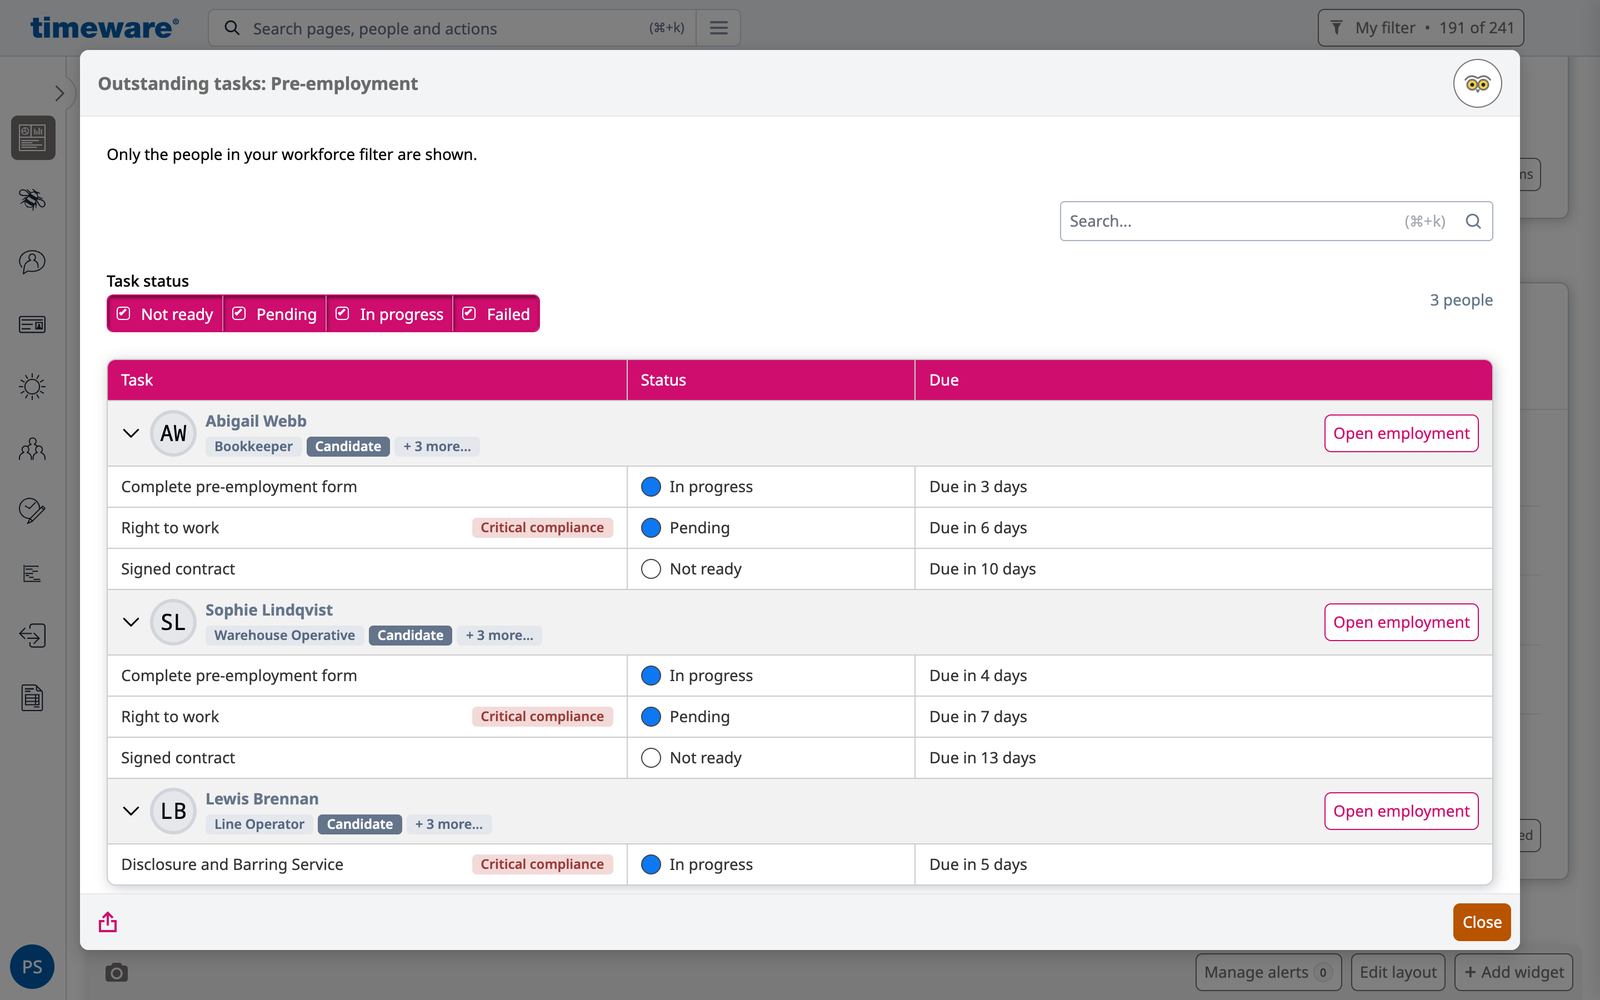The width and height of the screenshot is (1600, 1000).
Task: Click Manage alerts button
Action: (x=1268, y=972)
